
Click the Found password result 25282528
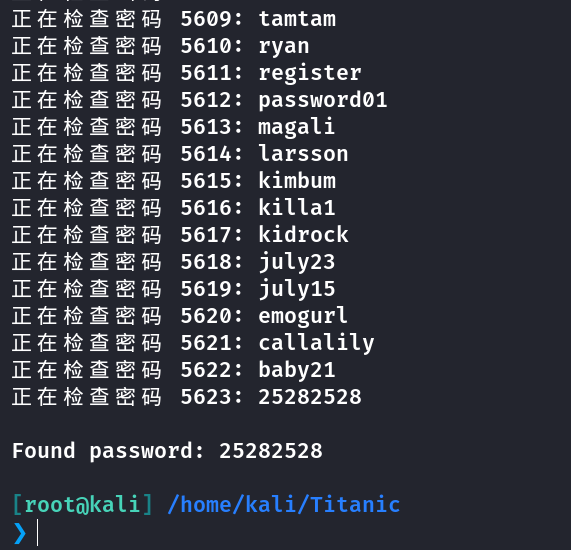(271, 451)
